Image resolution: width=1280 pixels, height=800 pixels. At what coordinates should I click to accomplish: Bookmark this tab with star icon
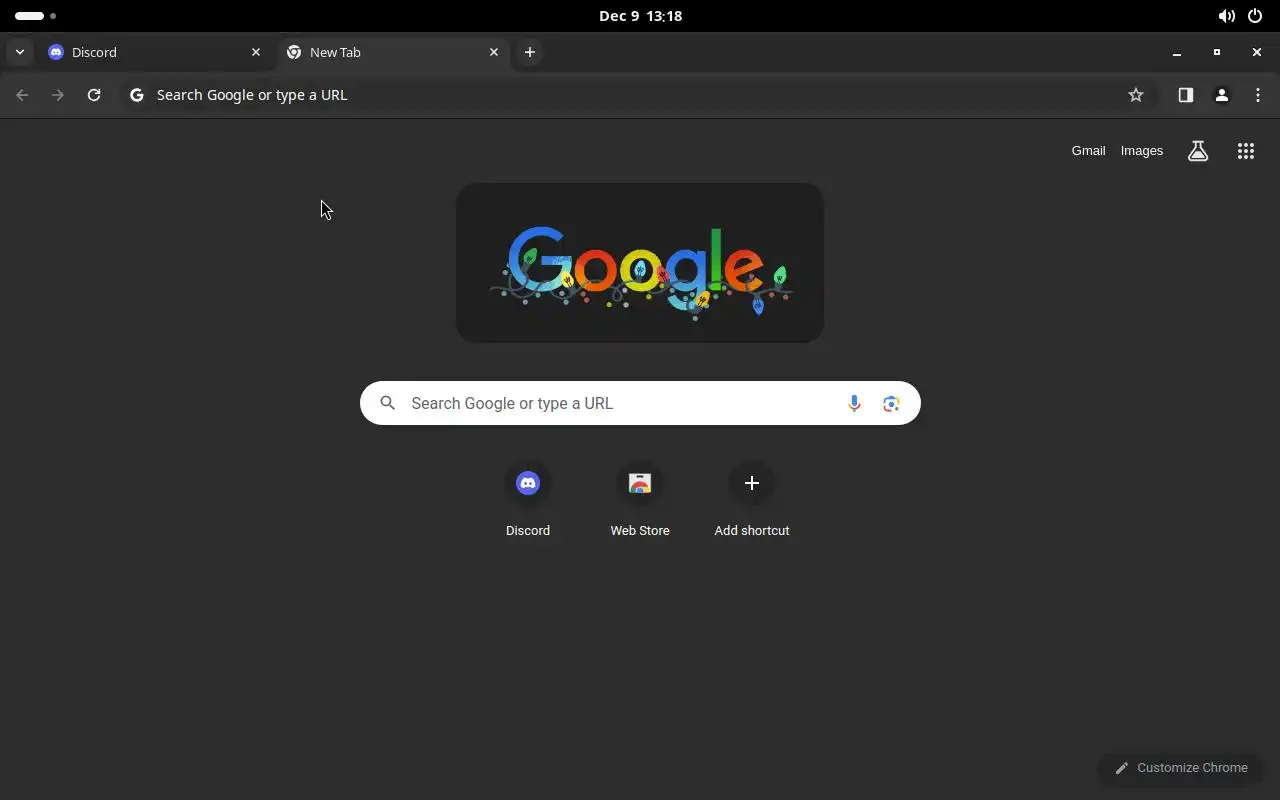[1136, 95]
